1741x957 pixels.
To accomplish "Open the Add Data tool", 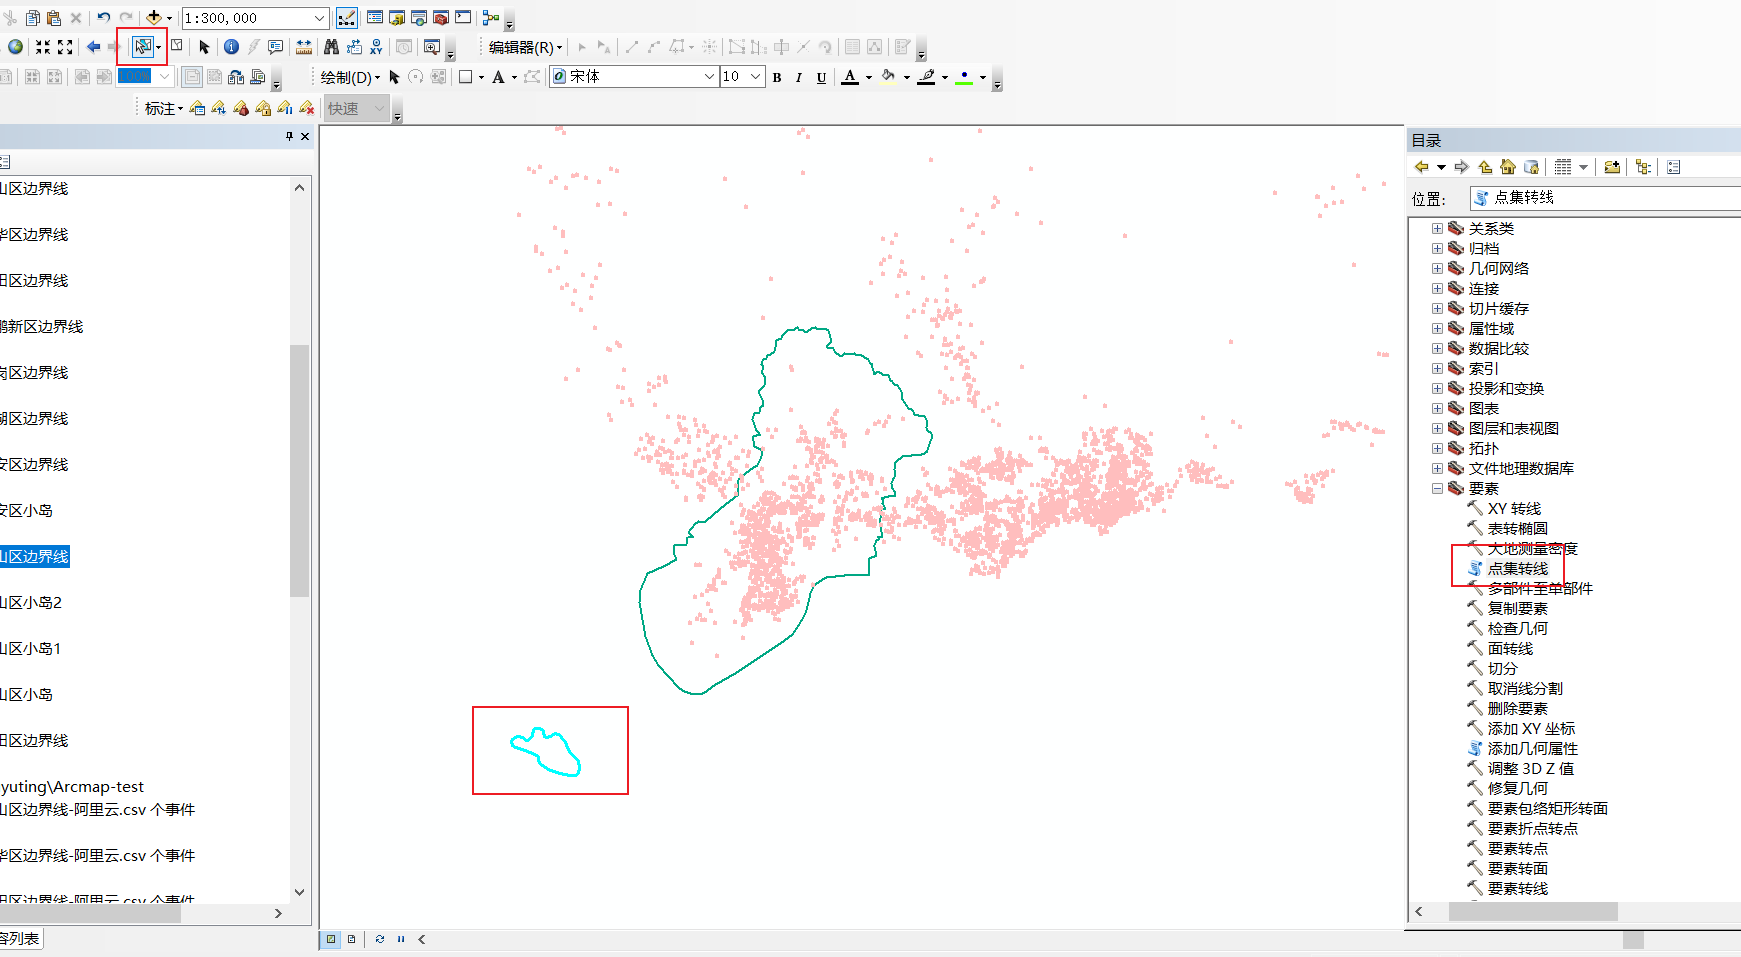I will click(154, 17).
